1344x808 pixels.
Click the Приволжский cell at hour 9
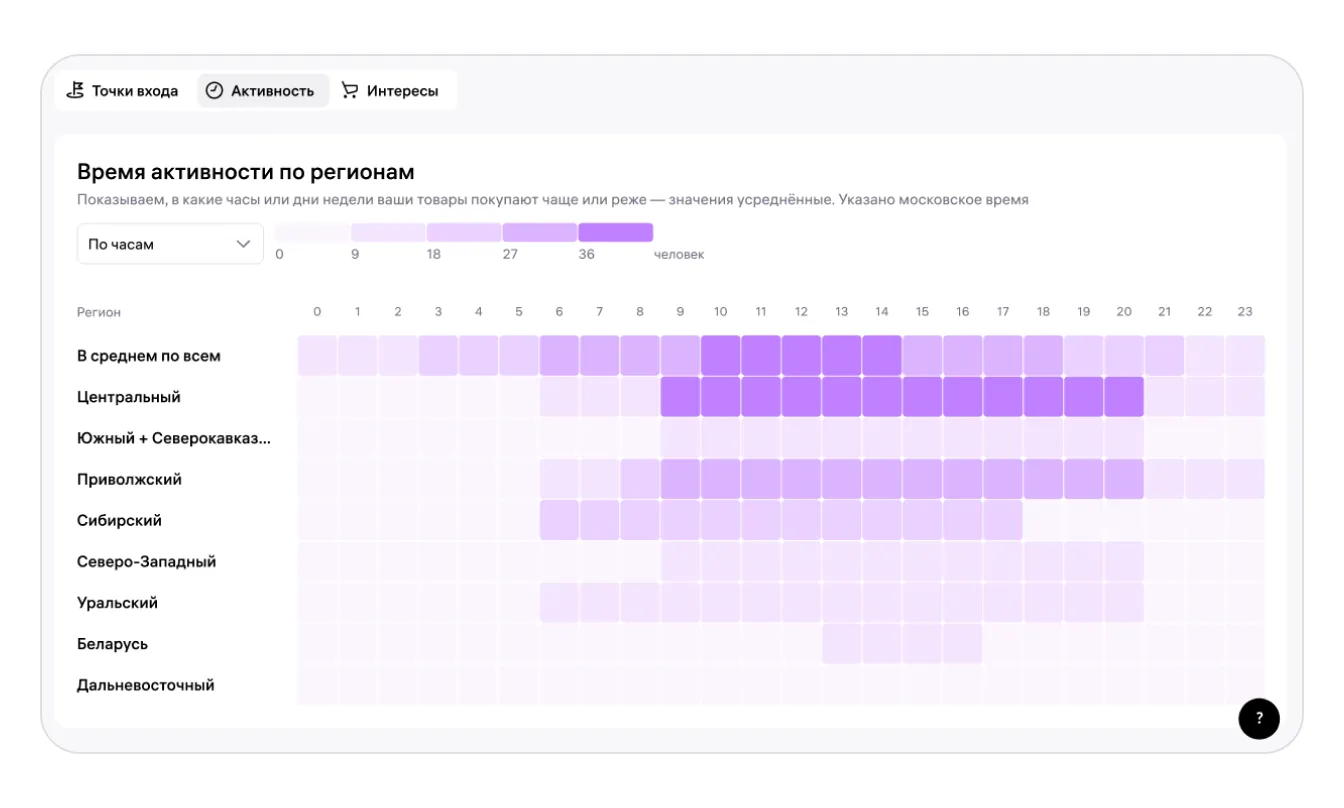pyautogui.click(x=680, y=479)
